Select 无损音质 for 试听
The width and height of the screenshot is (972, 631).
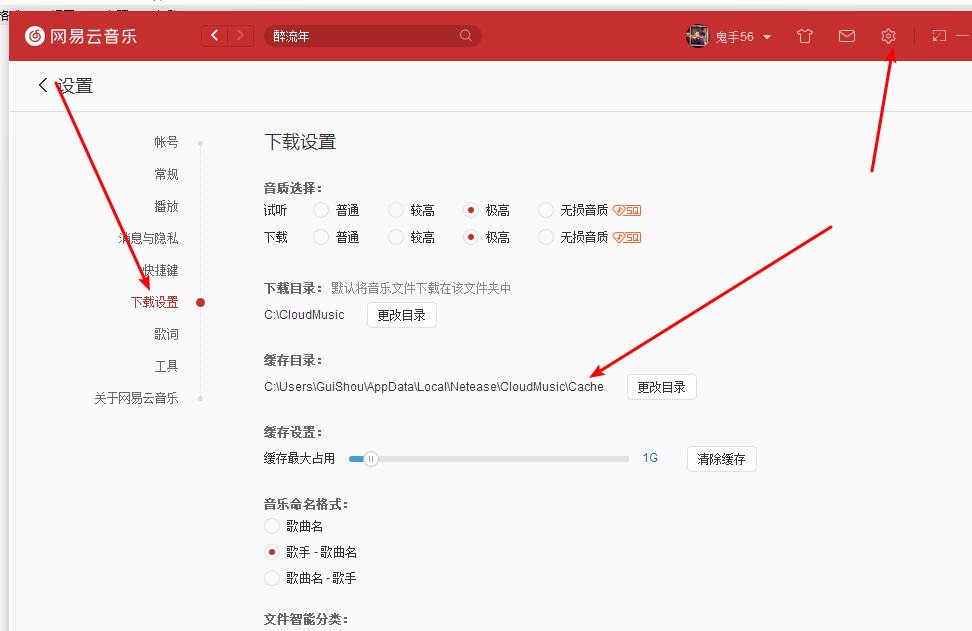click(546, 211)
